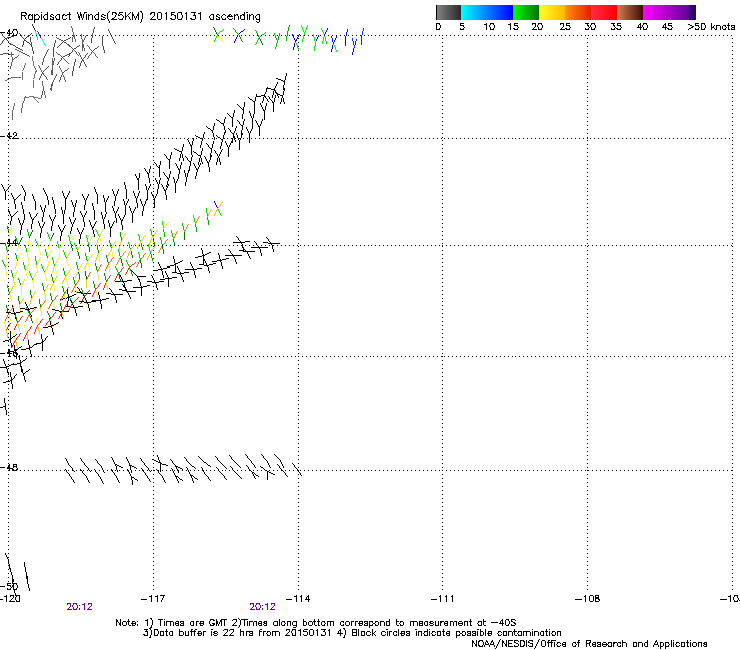The image size is (740, 650).
Task: Click the red 30–35 knots legend swatch
Action: tap(604, 12)
